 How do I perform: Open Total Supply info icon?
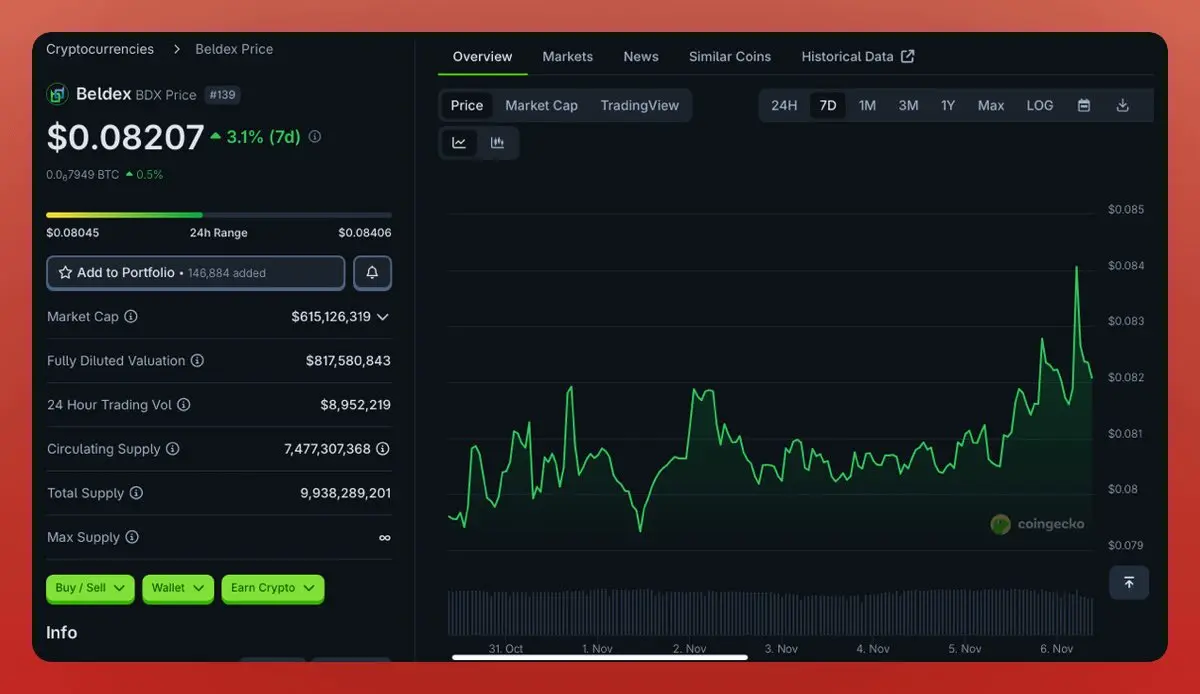click(136, 493)
